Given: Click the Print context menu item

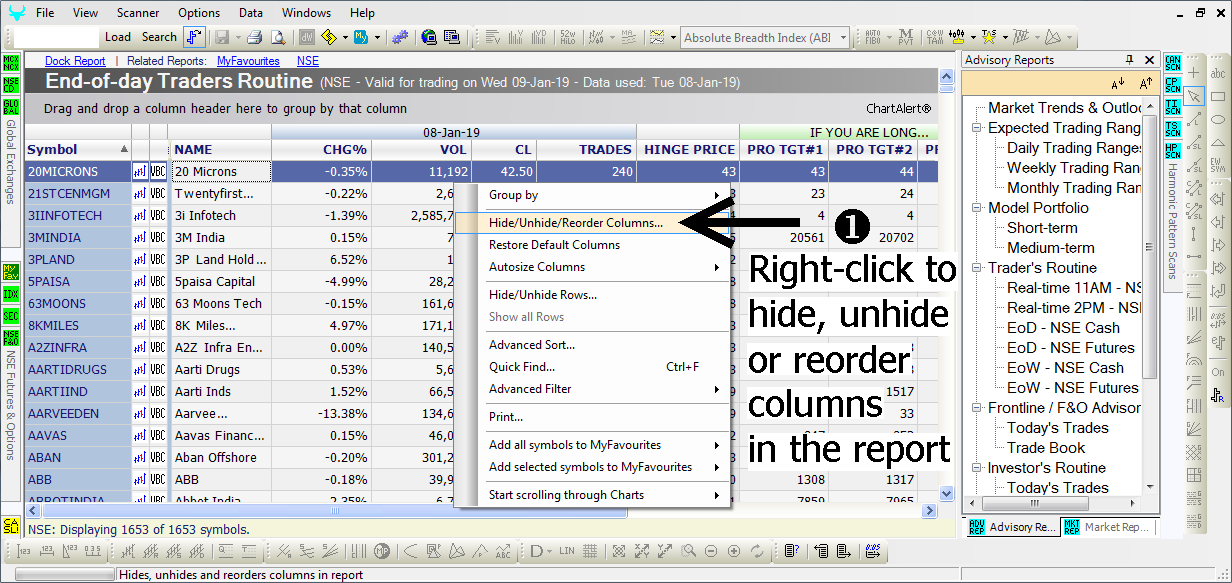Looking at the screenshot, I should (592, 417).
